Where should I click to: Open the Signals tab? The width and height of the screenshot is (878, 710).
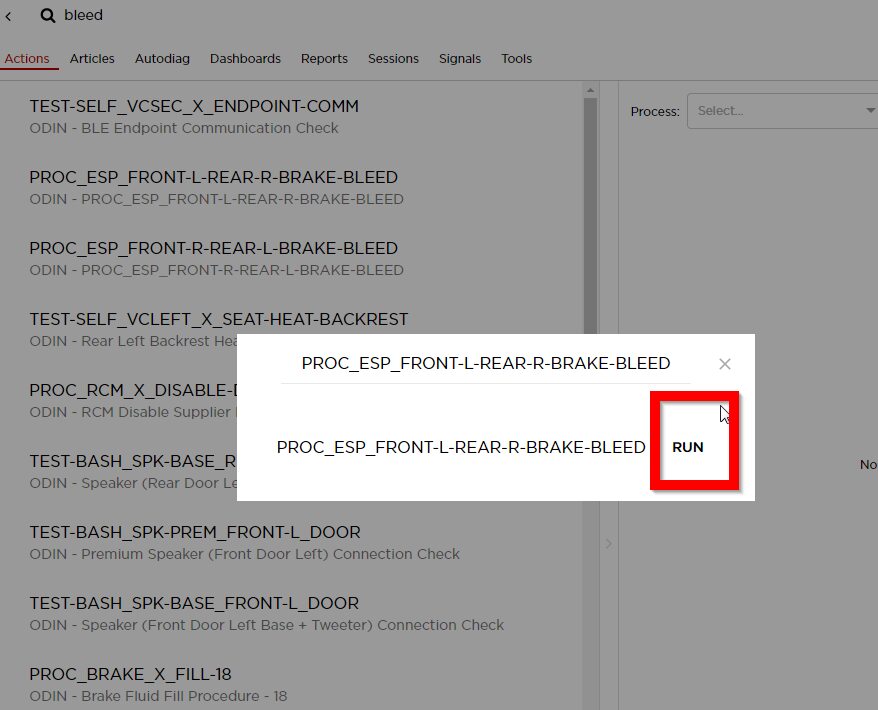[x=460, y=59]
